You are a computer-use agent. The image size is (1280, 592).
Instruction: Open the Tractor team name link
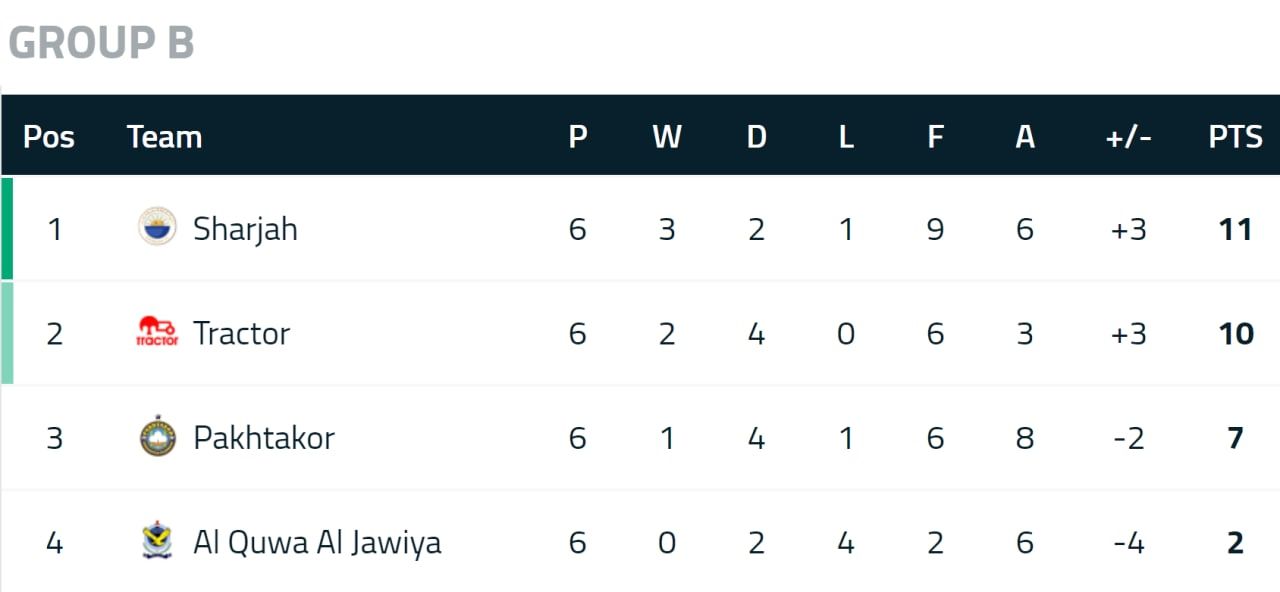coord(241,333)
